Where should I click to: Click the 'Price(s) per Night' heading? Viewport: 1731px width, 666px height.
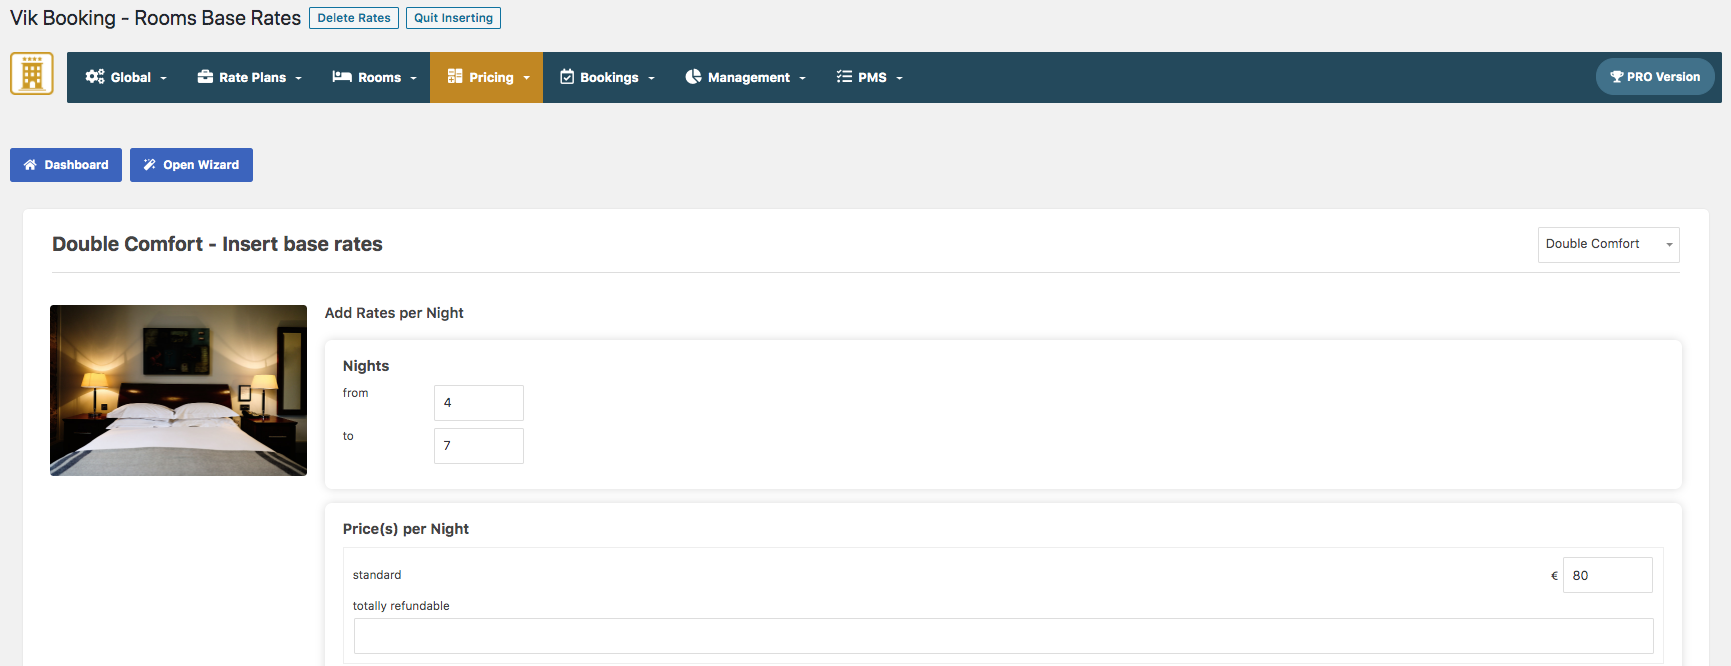click(x=406, y=529)
